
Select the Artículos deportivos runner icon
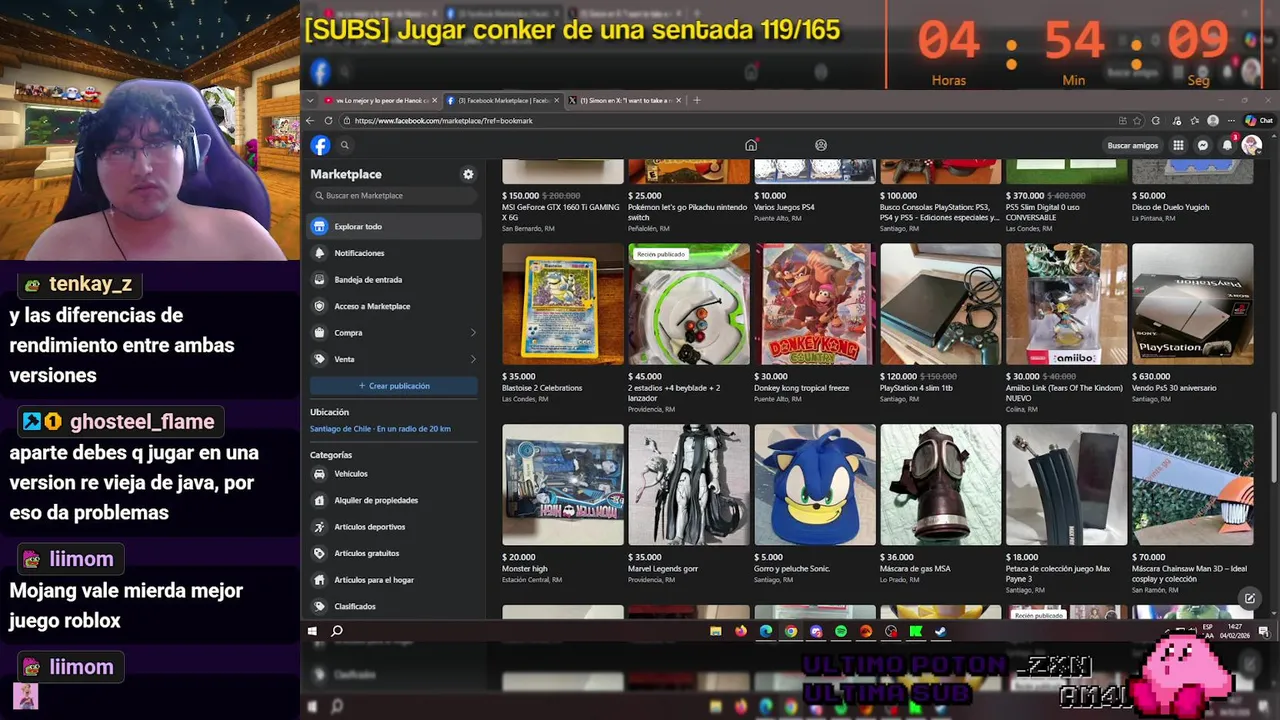[319, 527]
